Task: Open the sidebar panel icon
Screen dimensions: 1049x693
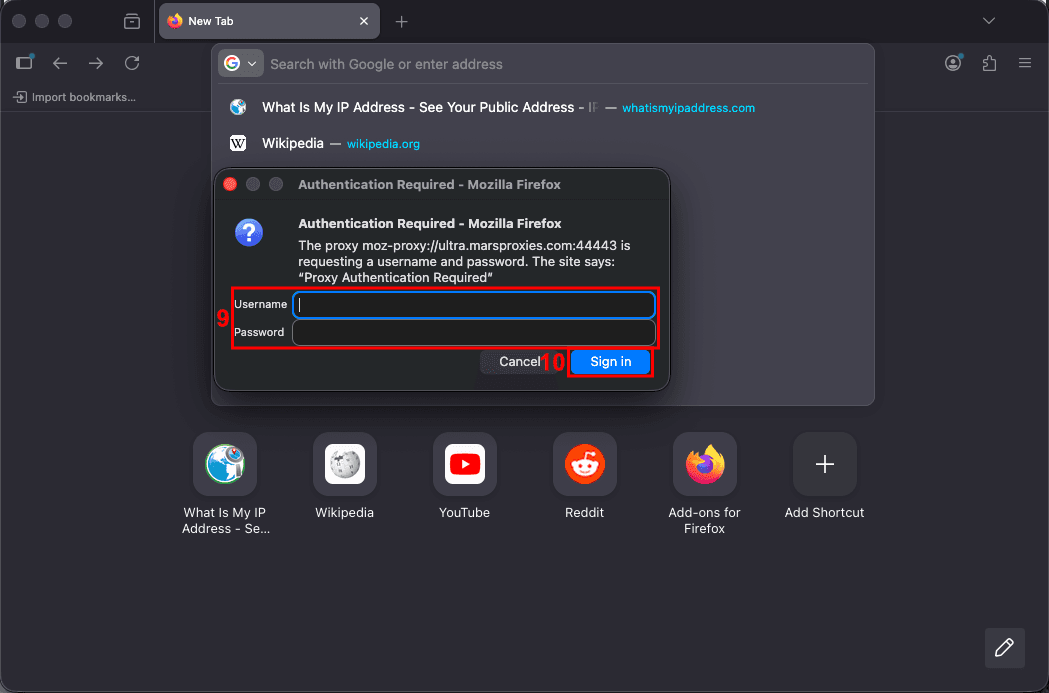Action: pyautogui.click(x=24, y=62)
